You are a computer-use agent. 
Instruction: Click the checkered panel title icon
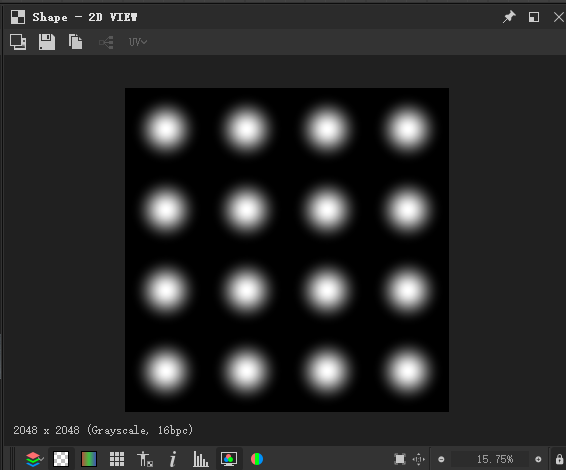pyautogui.click(x=18, y=17)
